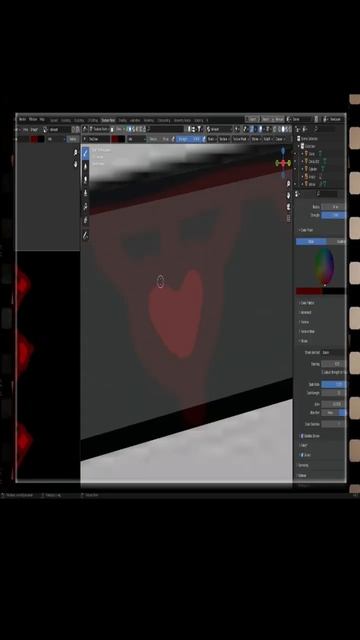Click the Spacing value field
The height and width of the screenshot is (640, 360).
pyautogui.click(x=333, y=364)
